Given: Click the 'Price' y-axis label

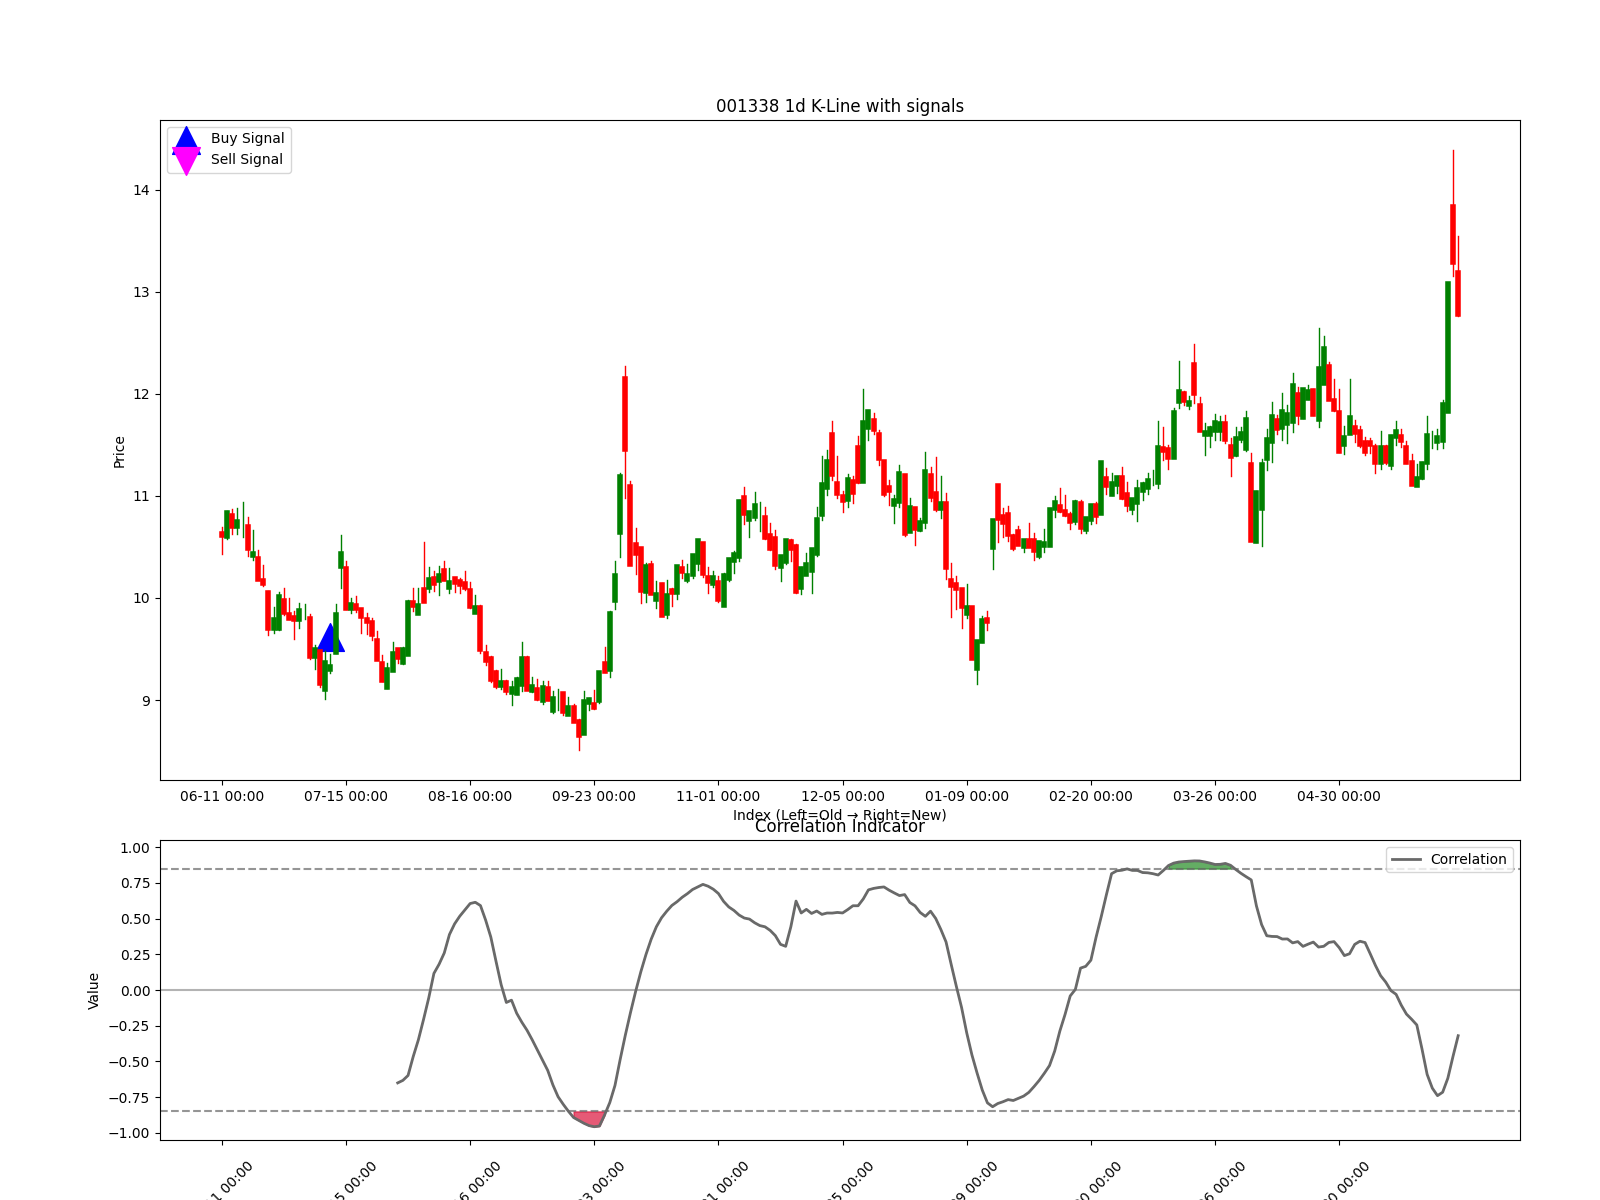Looking at the screenshot, I should [119, 452].
